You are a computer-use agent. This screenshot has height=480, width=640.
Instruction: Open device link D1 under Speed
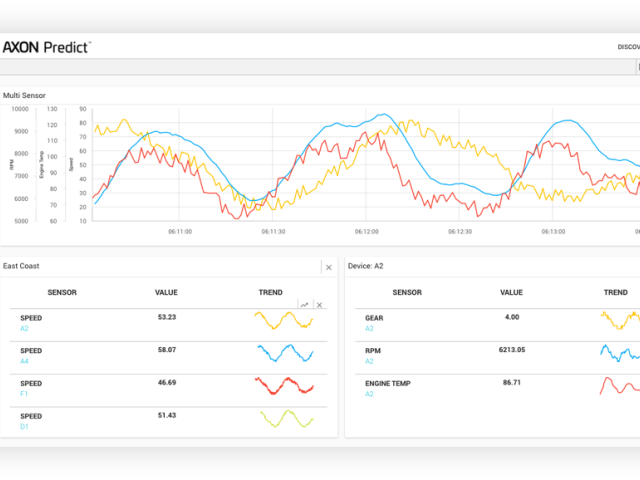point(25,427)
